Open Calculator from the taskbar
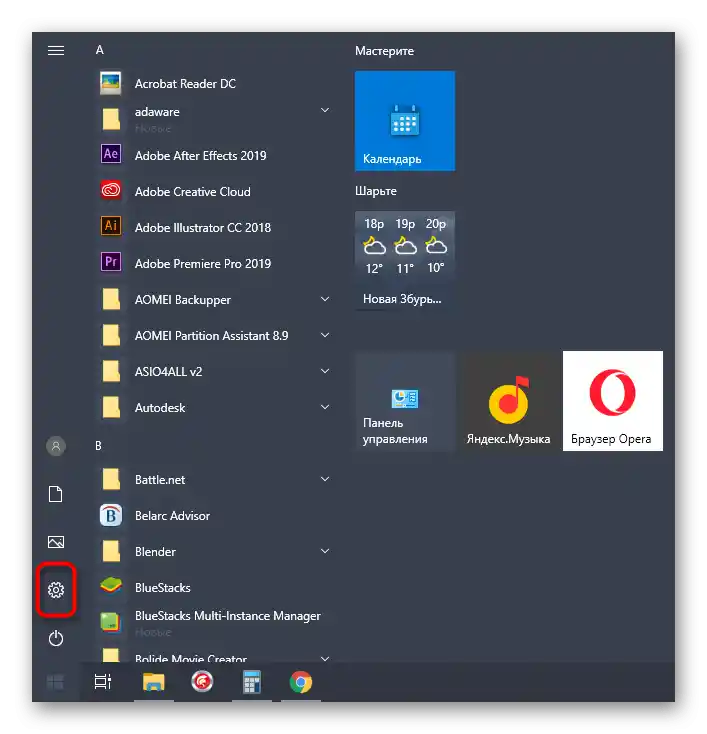707x734 pixels. click(x=252, y=682)
